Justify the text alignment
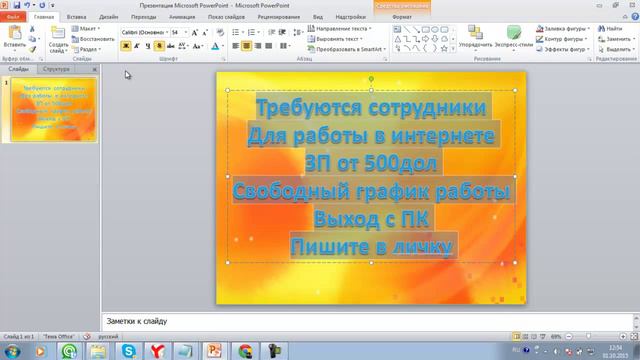The image size is (640, 360). (x=269, y=46)
